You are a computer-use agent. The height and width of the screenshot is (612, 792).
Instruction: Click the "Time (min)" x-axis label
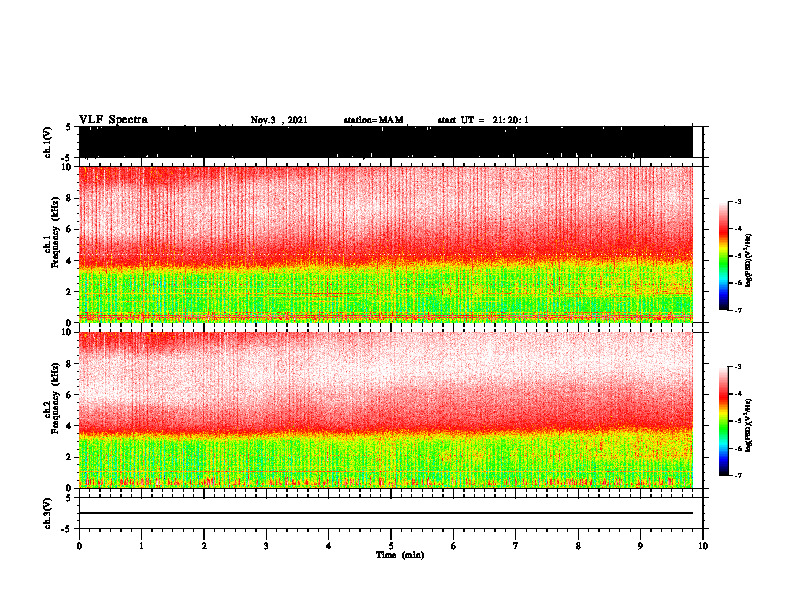(400, 555)
